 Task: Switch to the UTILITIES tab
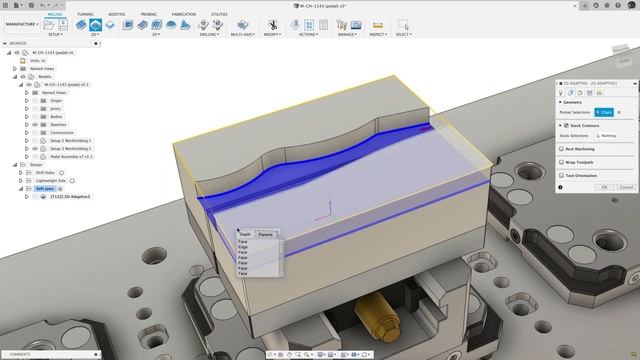pos(219,14)
